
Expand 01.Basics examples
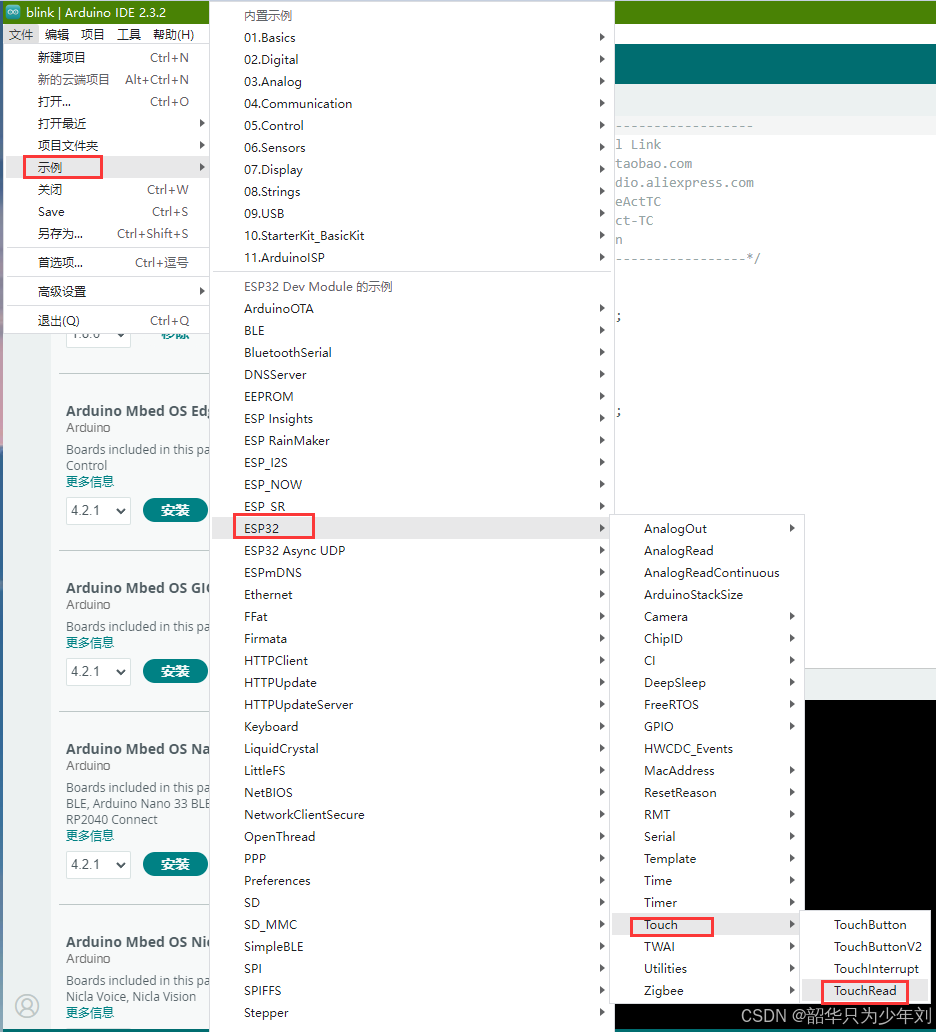coord(413,38)
